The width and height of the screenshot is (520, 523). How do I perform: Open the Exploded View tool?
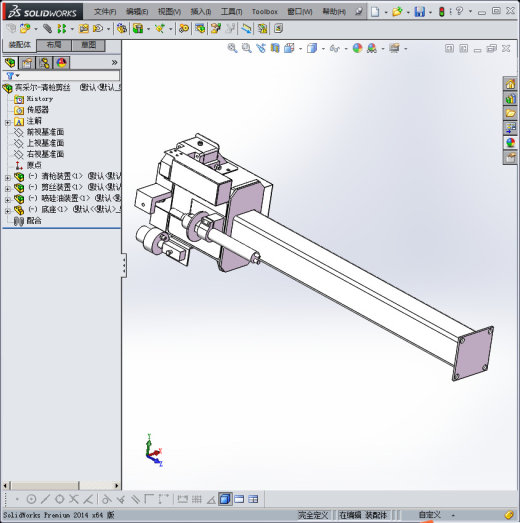pos(215,29)
